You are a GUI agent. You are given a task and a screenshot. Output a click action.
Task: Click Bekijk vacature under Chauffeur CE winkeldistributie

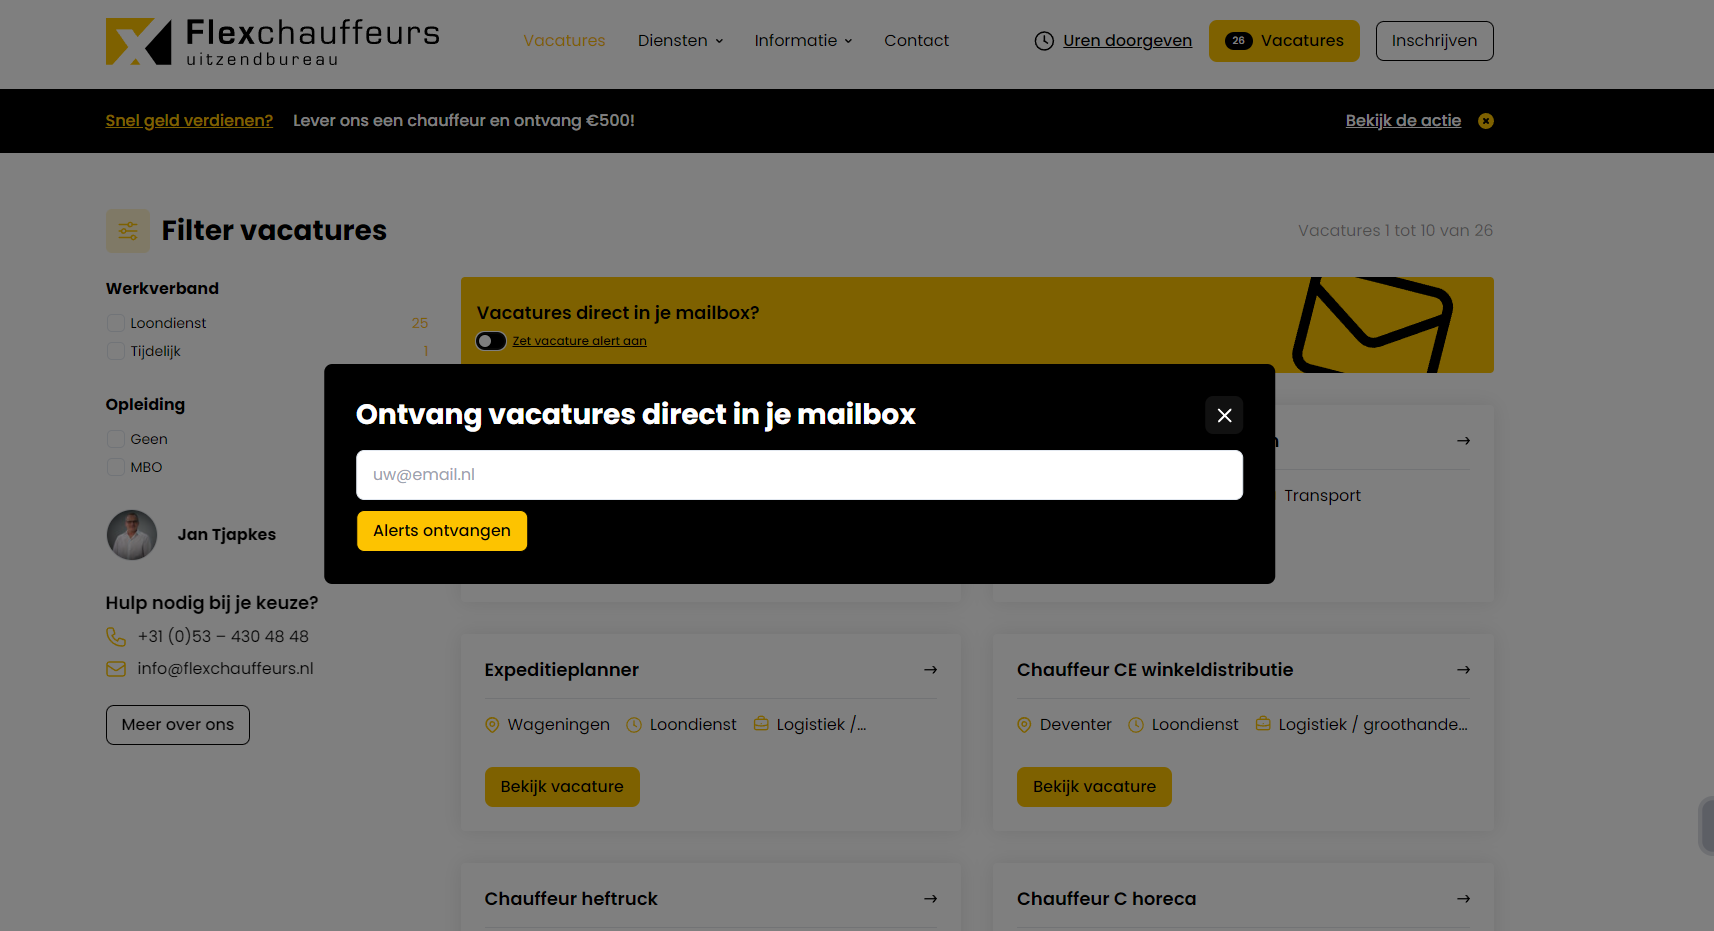(1094, 786)
